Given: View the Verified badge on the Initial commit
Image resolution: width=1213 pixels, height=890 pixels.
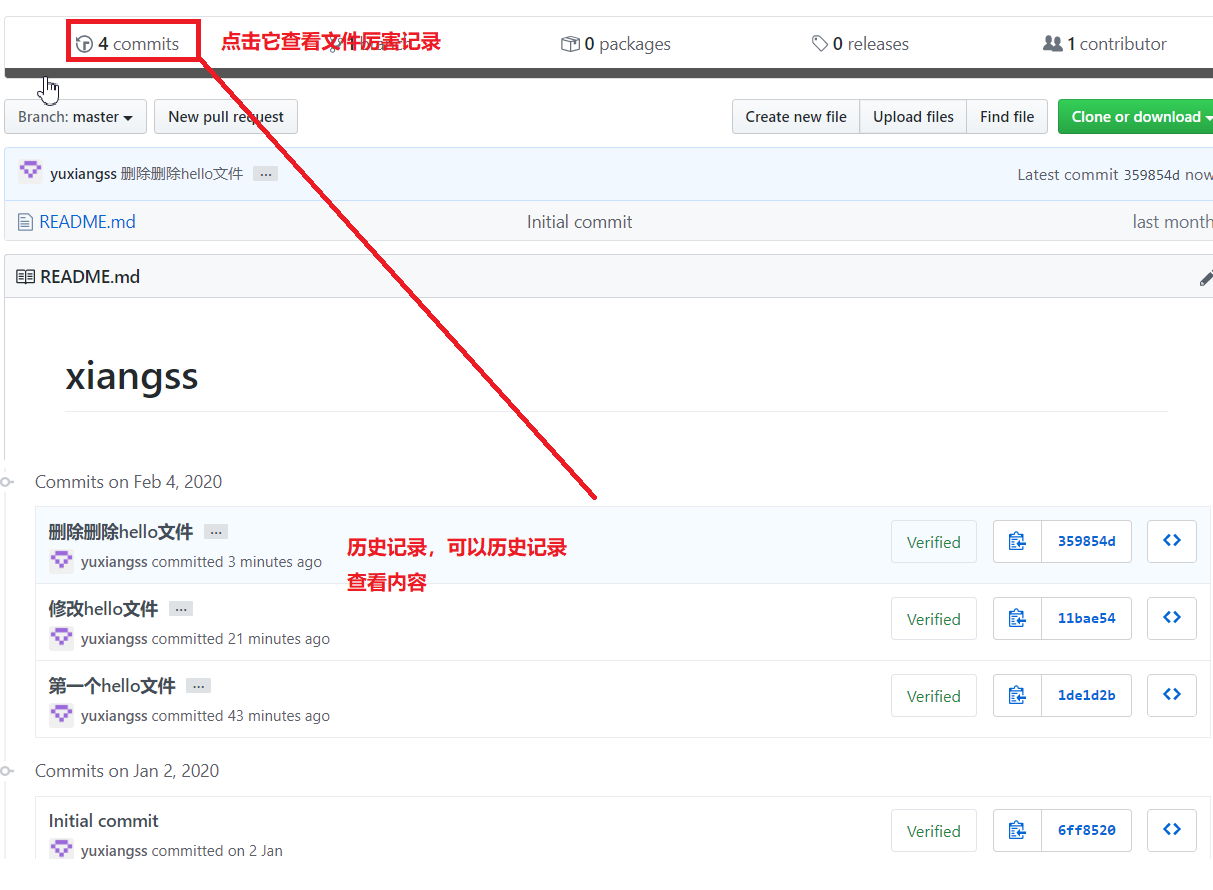Looking at the screenshot, I should pyautogui.click(x=933, y=830).
